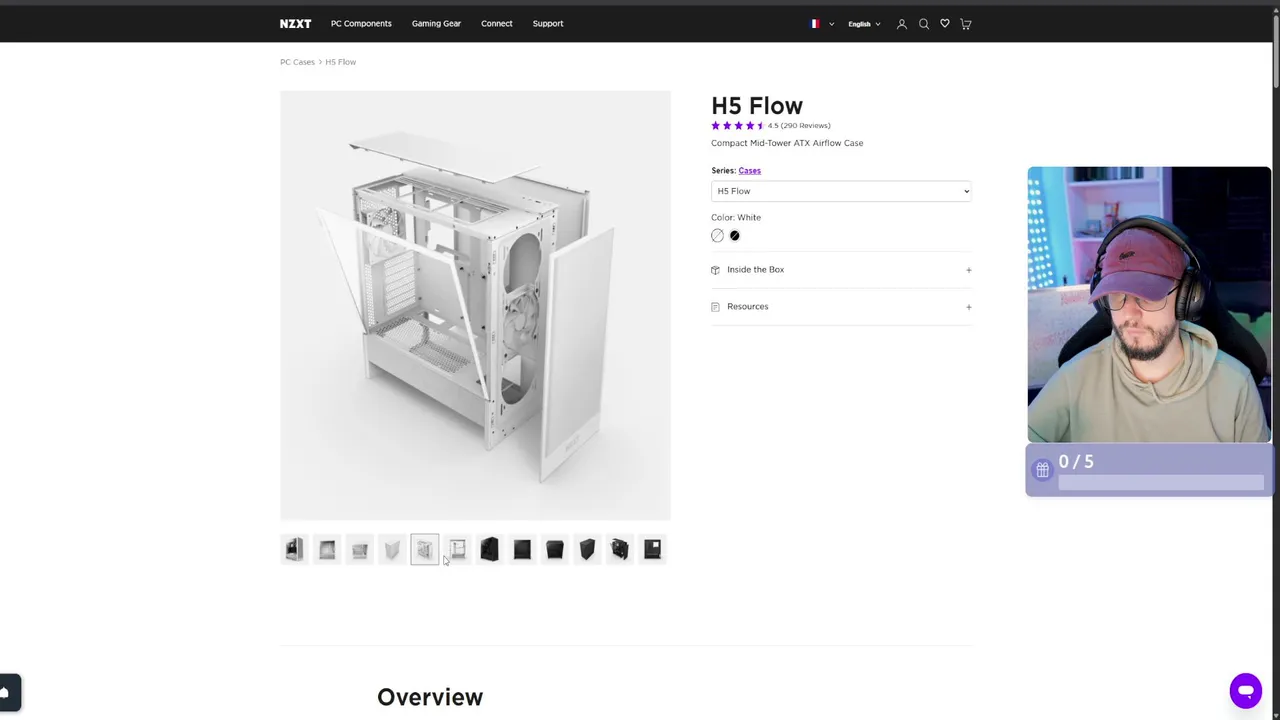The image size is (1280, 720).
Task: Click the star rating icons
Action: coord(737,126)
